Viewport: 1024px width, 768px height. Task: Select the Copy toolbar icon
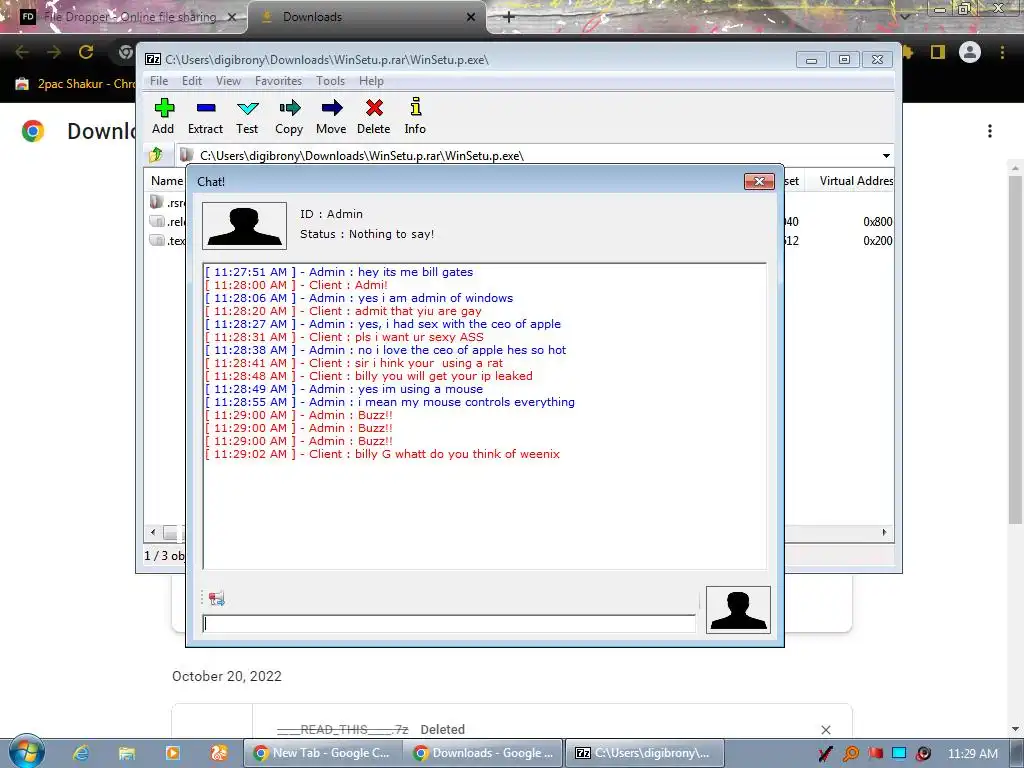[289, 116]
